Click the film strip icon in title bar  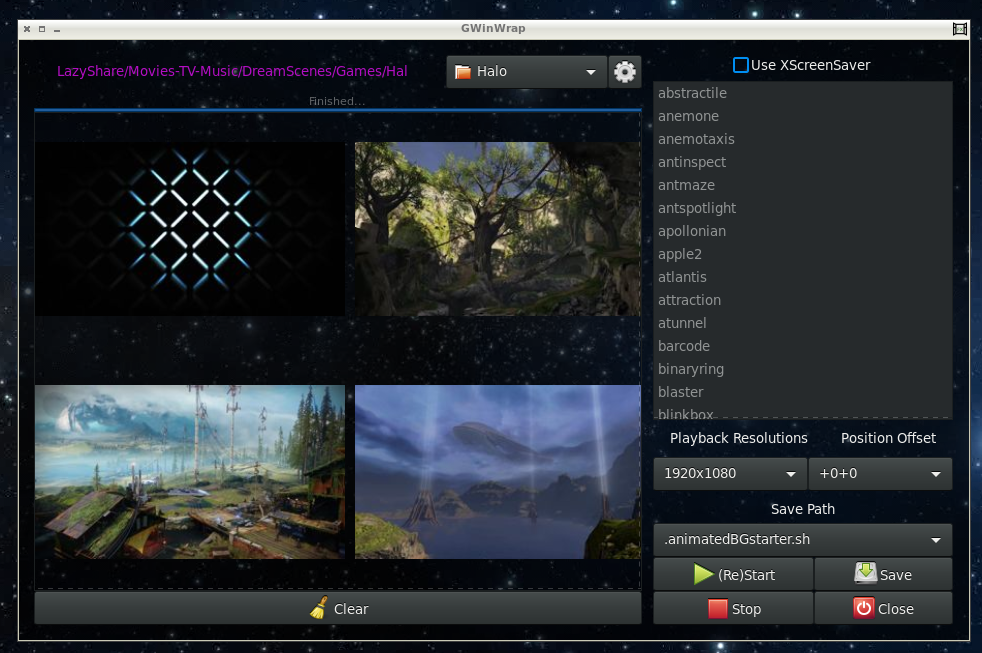click(x=959, y=29)
